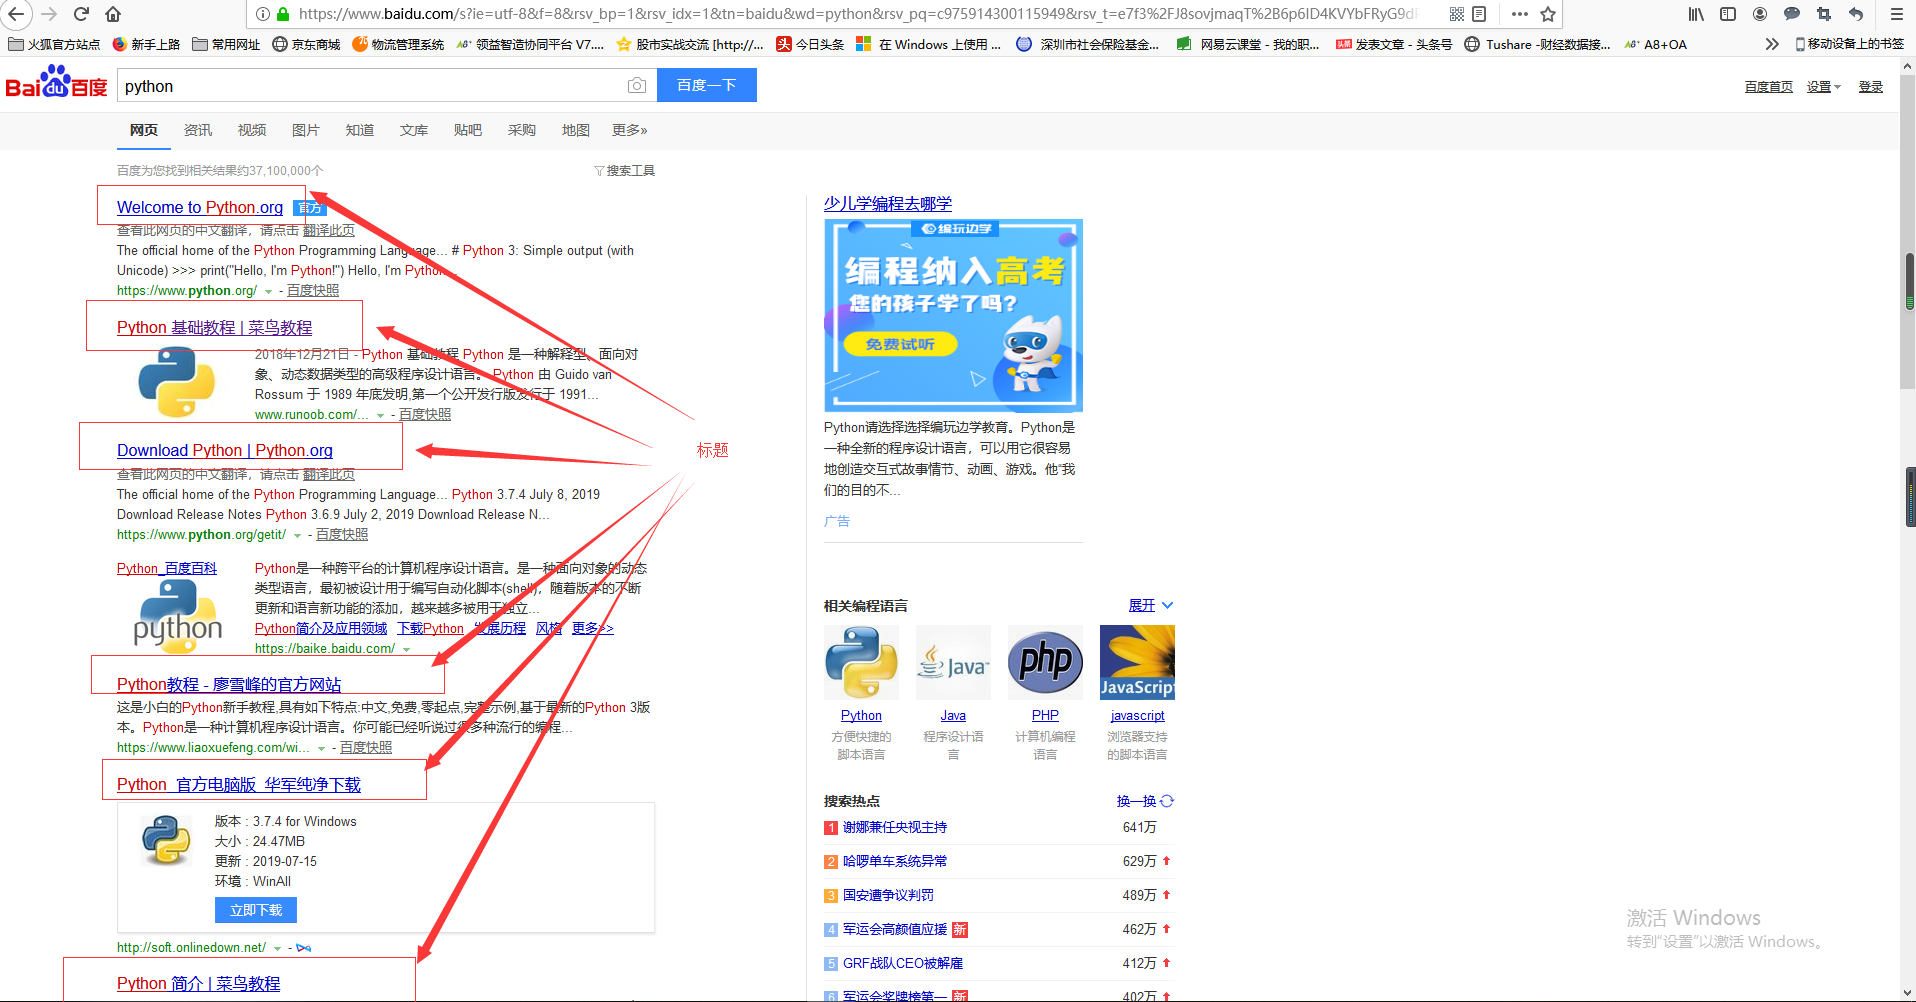
Task: Open the 搜索工具 filter
Action: click(625, 171)
